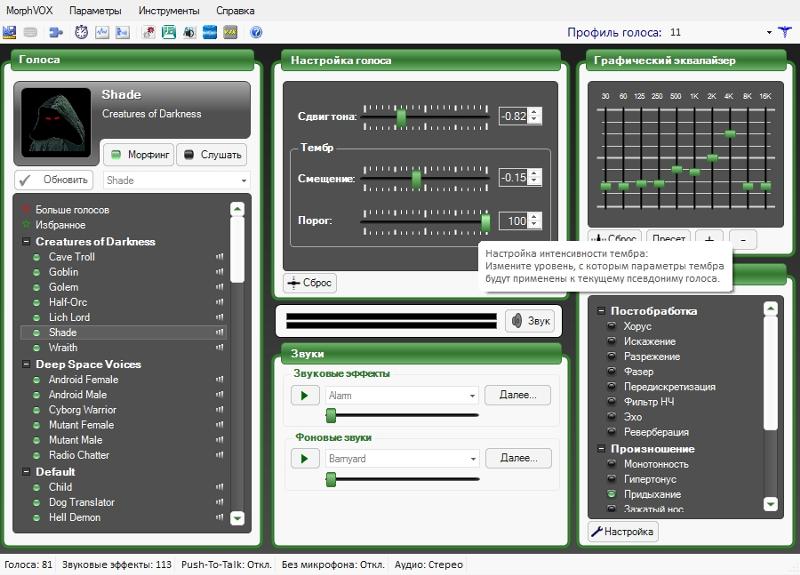Collapse the Creatures of Darkness group
This screenshot has height=575, width=800.
(x=26, y=241)
